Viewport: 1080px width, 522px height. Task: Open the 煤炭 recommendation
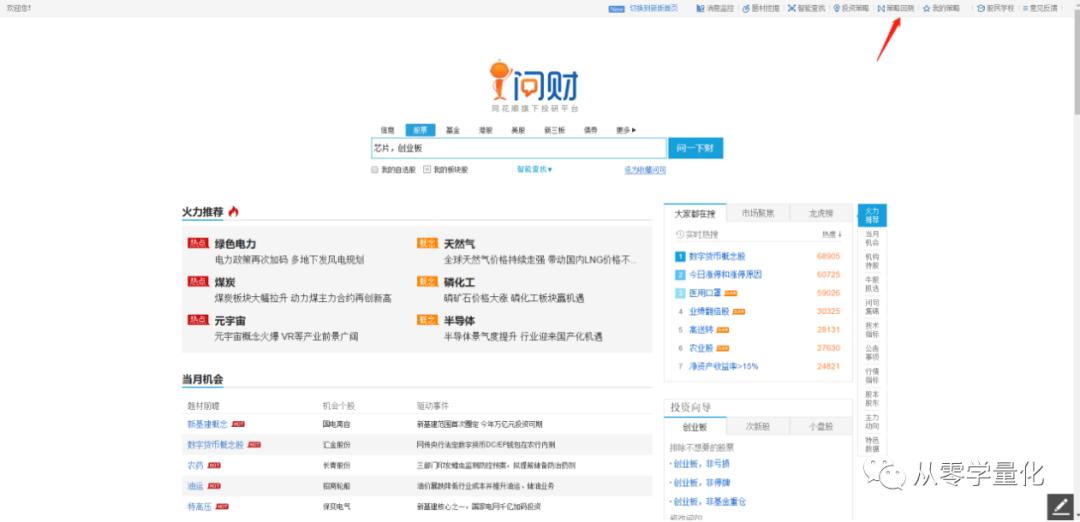[x=225, y=282]
